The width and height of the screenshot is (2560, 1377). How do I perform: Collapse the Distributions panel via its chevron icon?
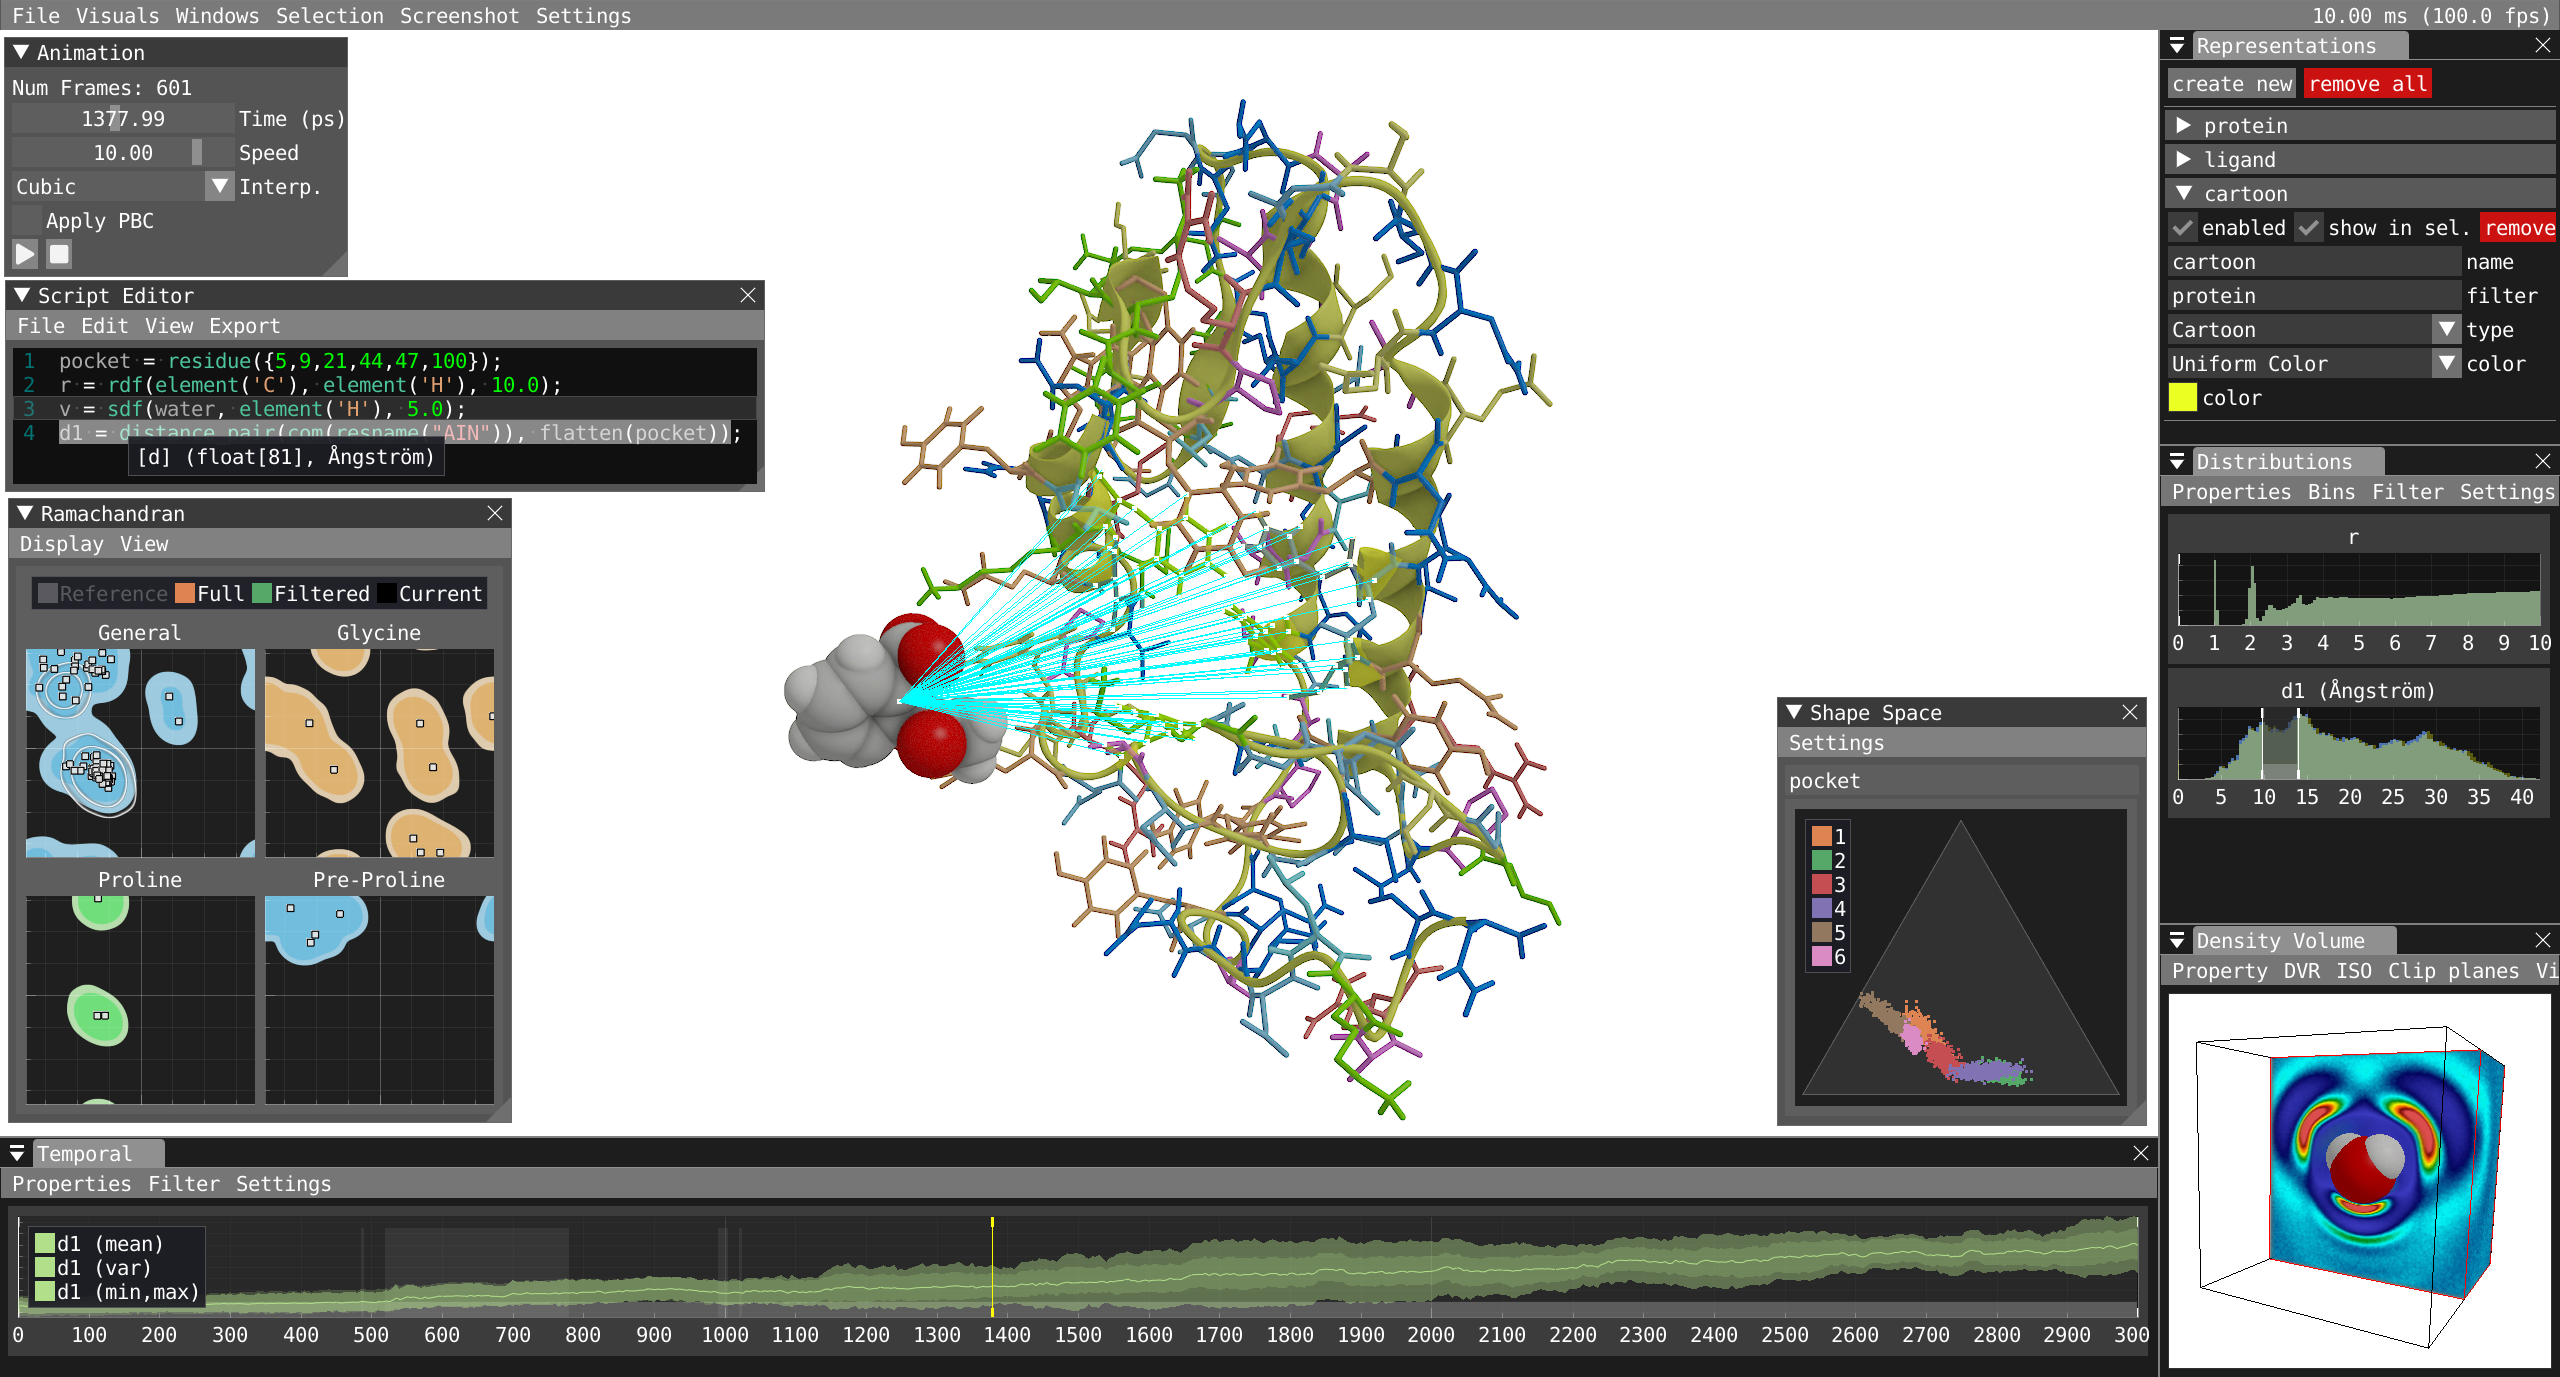coord(2178,461)
